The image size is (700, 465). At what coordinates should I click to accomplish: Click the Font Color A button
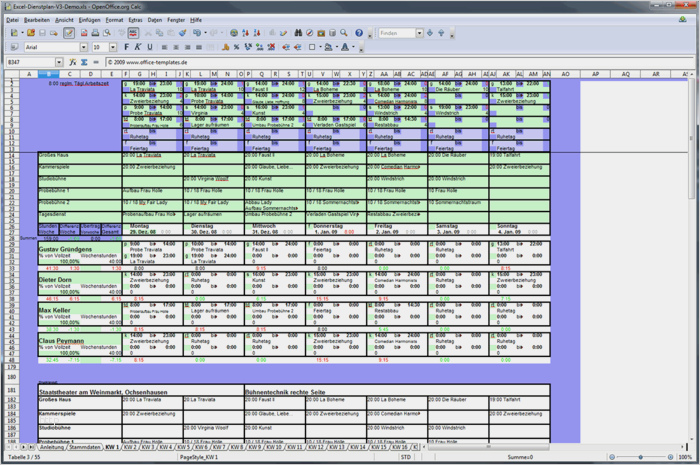point(345,47)
